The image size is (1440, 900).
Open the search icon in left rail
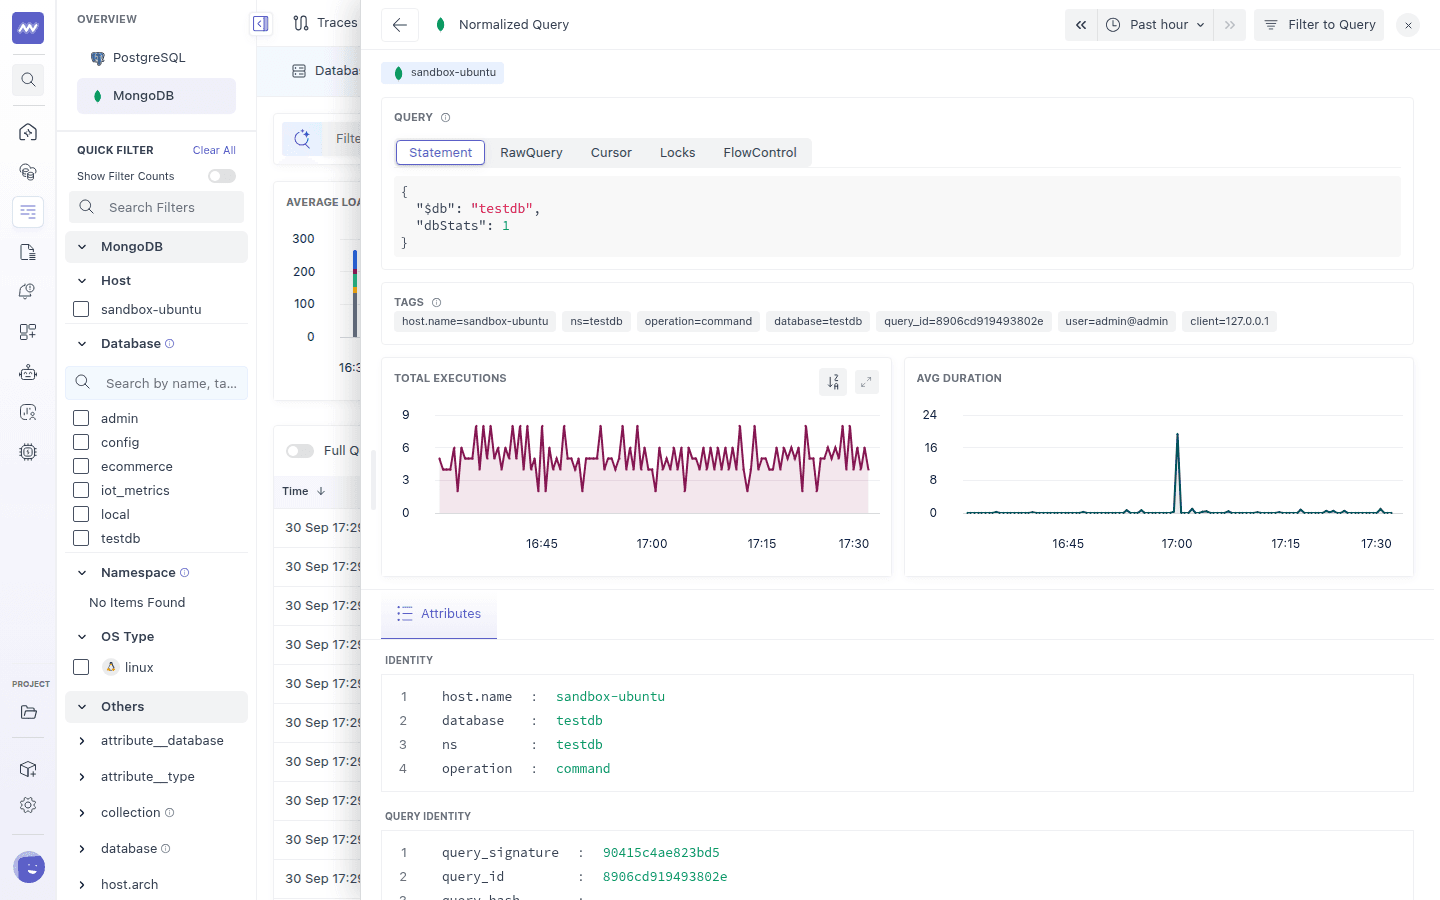point(28,80)
